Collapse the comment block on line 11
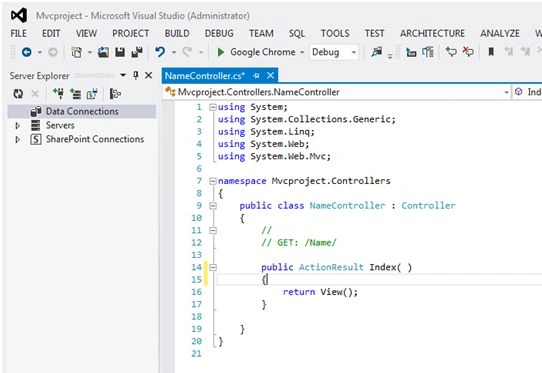The image size is (542, 373). (213, 230)
